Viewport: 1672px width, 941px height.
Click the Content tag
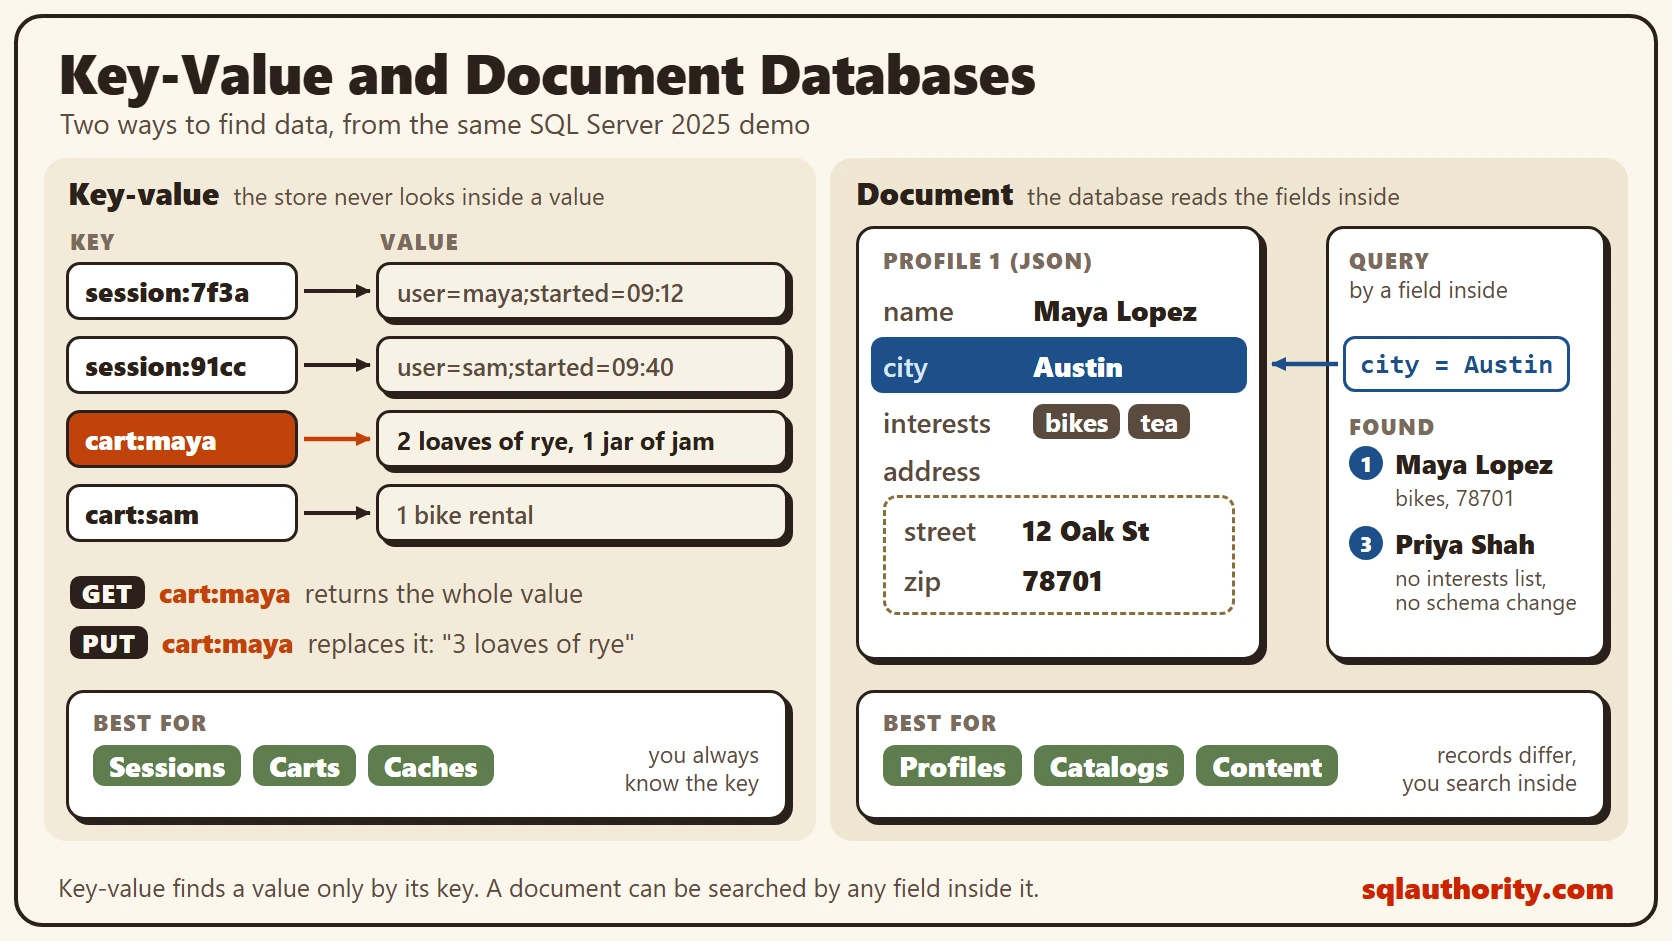(x=1267, y=766)
